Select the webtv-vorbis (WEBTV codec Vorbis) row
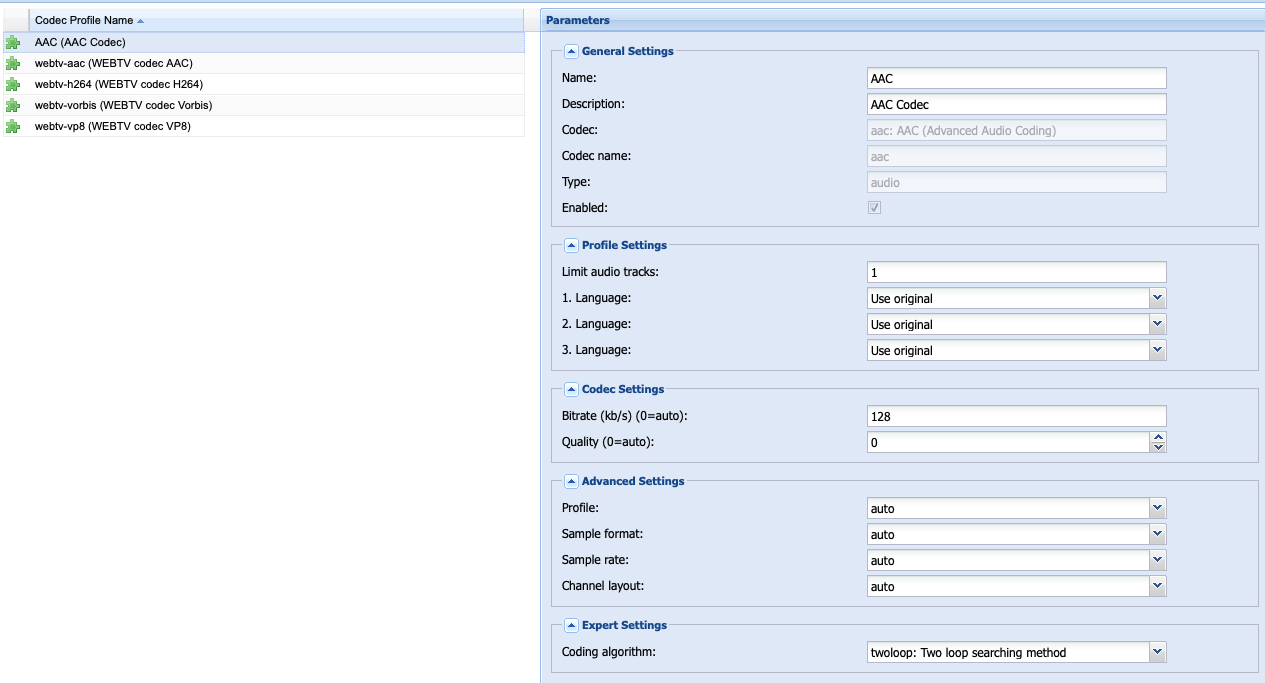 [x=123, y=105]
